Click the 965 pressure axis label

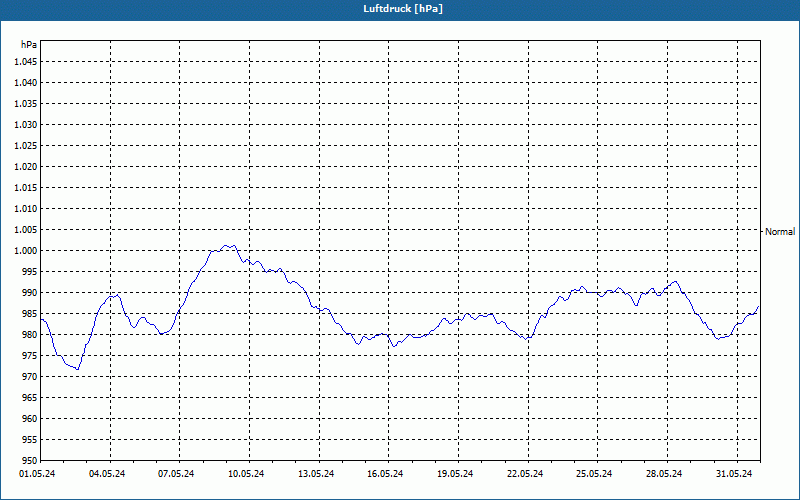[x=29, y=397]
